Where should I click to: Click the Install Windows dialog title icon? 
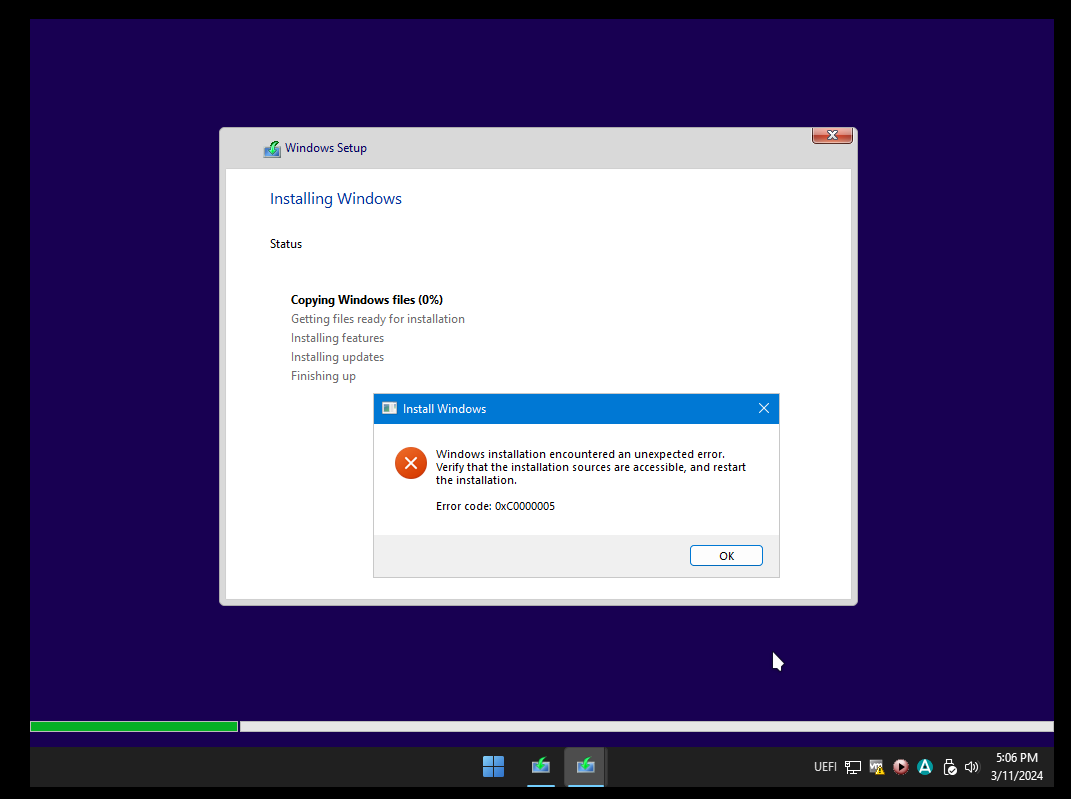389,408
